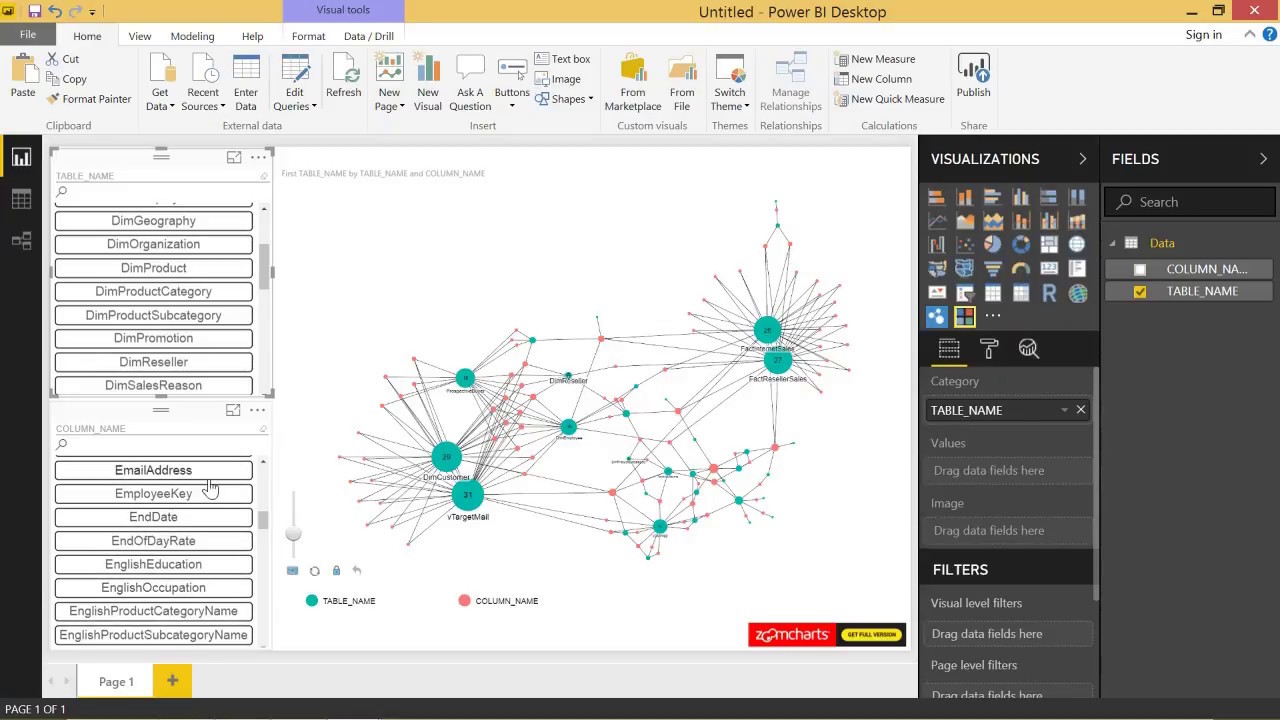Select DimGeography in TABLE_NAME slicer

pos(153,221)
